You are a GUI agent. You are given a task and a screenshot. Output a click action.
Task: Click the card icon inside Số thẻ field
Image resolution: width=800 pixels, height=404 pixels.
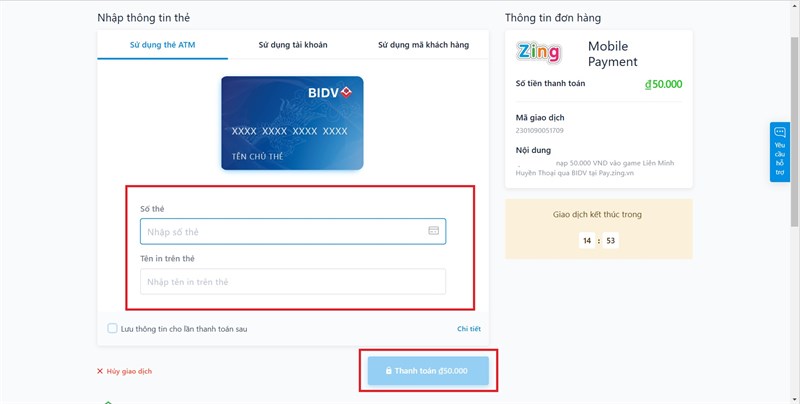click(x=433, y=231)
